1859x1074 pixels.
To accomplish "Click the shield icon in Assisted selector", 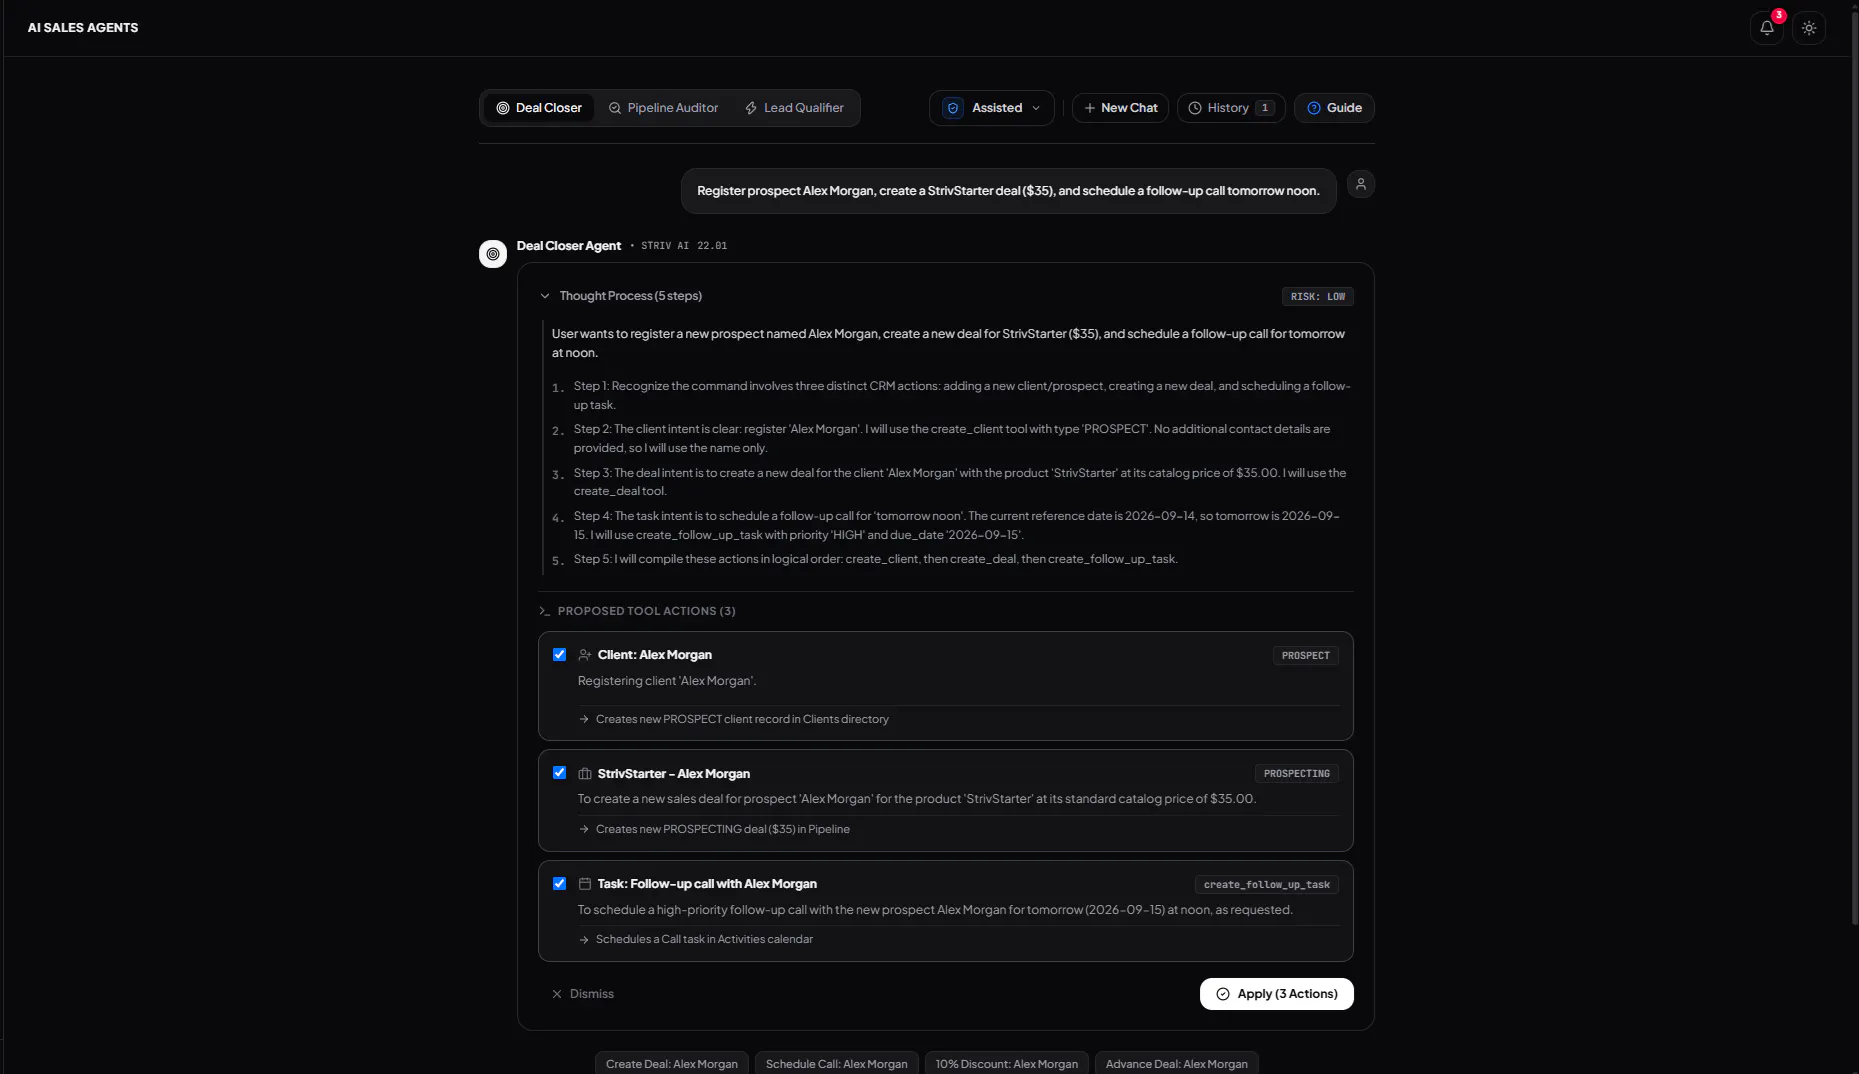I will pos(953,108).
